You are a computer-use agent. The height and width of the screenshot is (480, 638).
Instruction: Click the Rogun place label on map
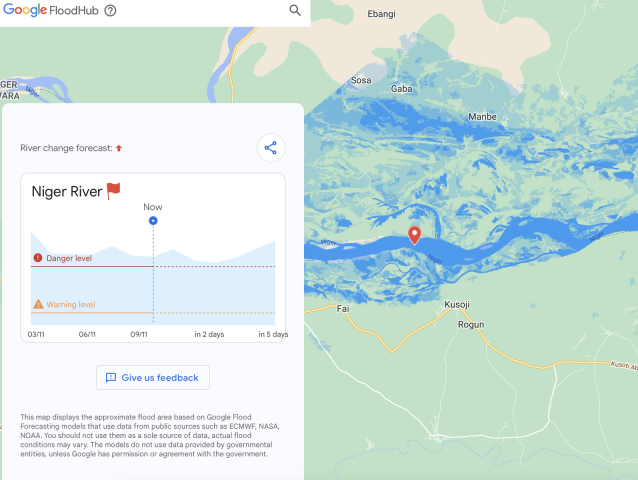[x=471, y=325]
